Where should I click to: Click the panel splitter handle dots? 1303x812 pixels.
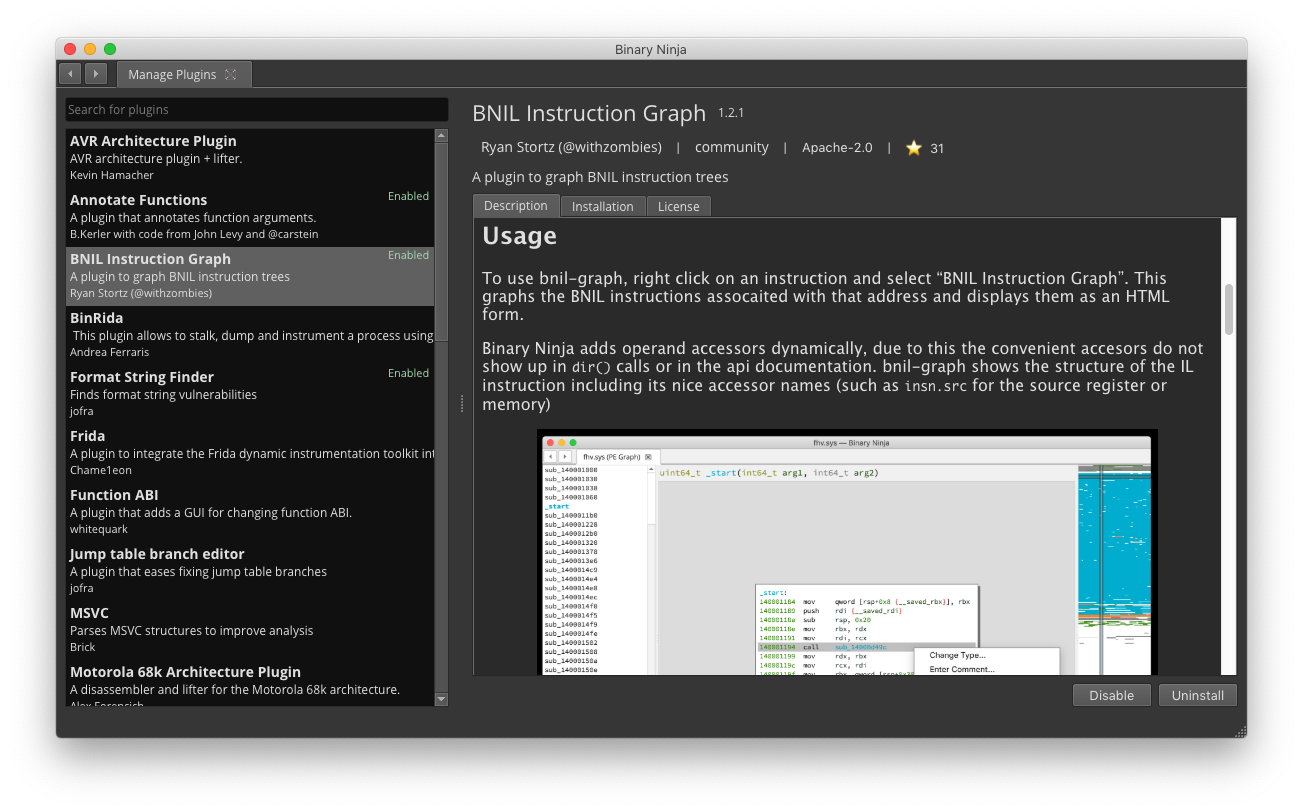[x=461, y=402]
